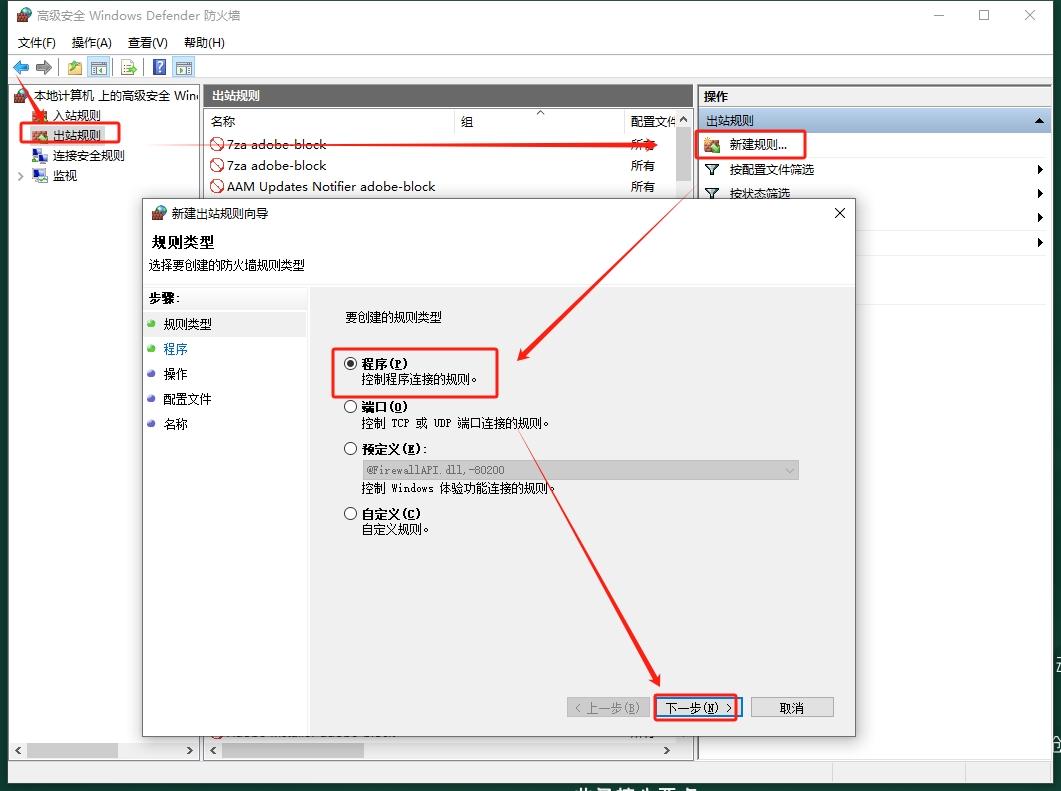Click blocked icon of AAM Updates Notifier rule
This screenshot has height=791, width=1061.
217,186
